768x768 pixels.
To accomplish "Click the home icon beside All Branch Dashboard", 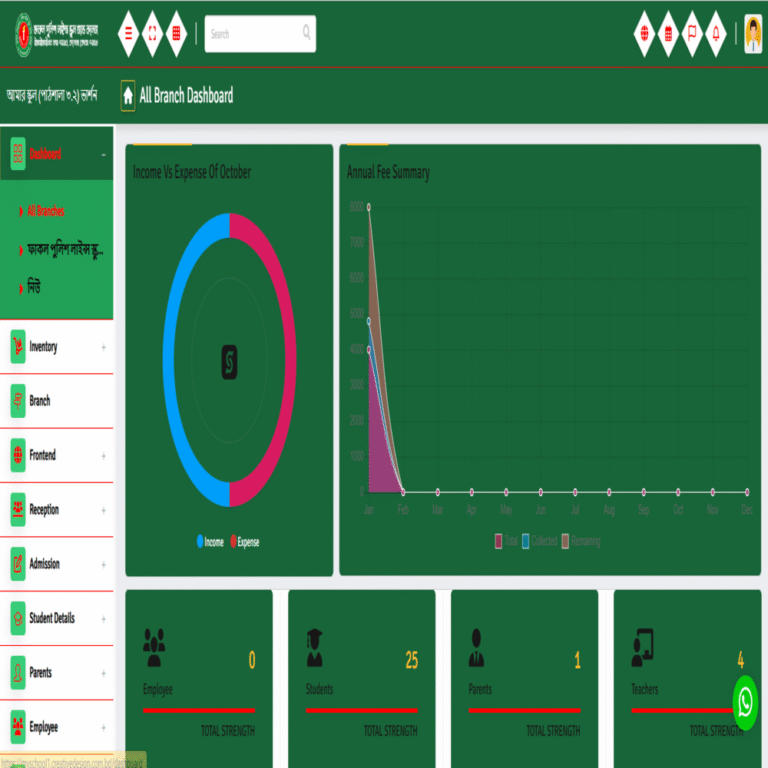I will (128, 95).
